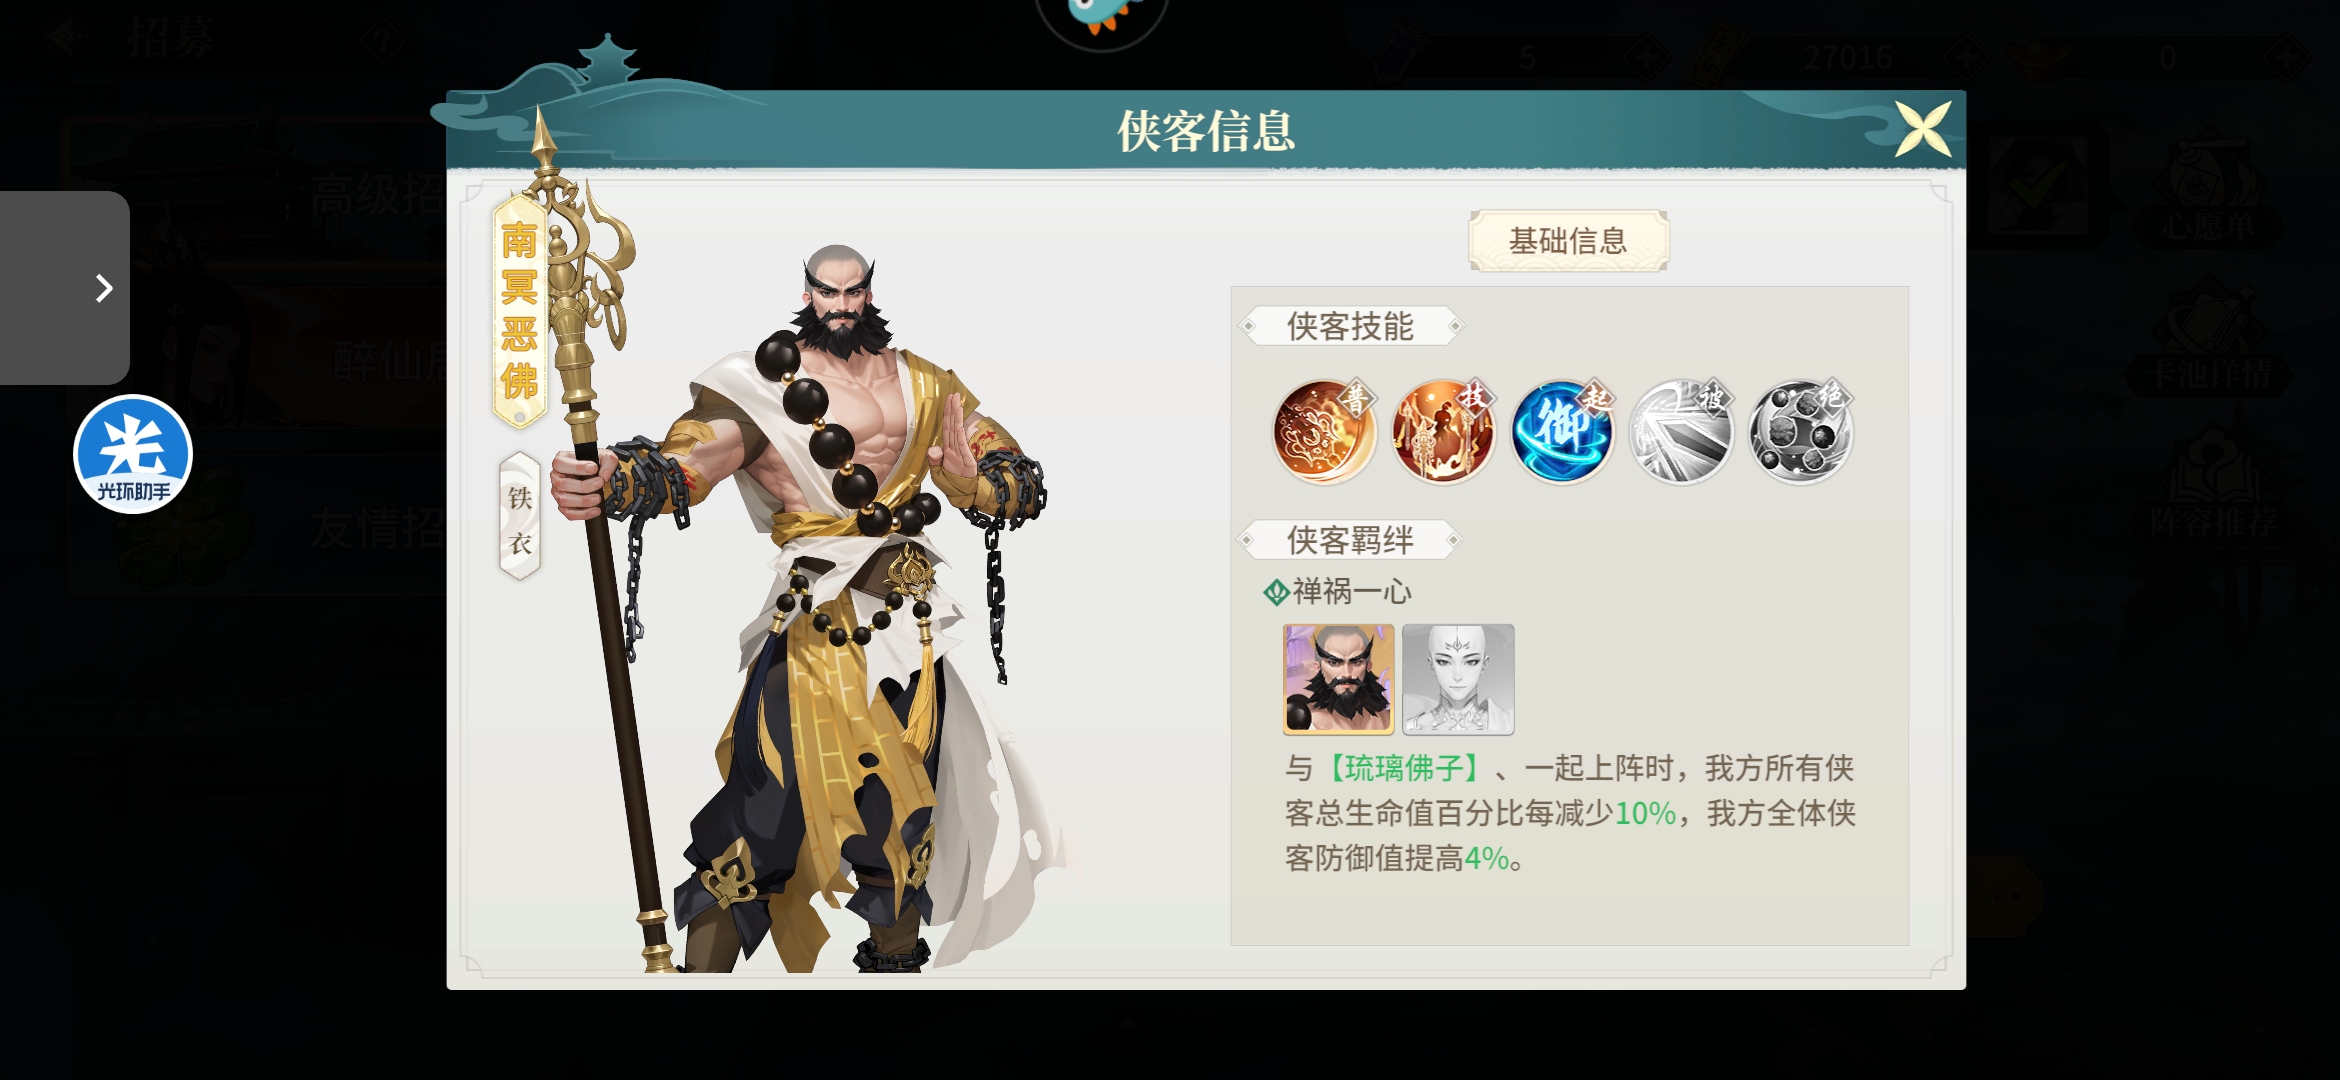View the greyed 绝 ultimate skill icon
2340x1080 pixels.
click(x=1800, y=432)
